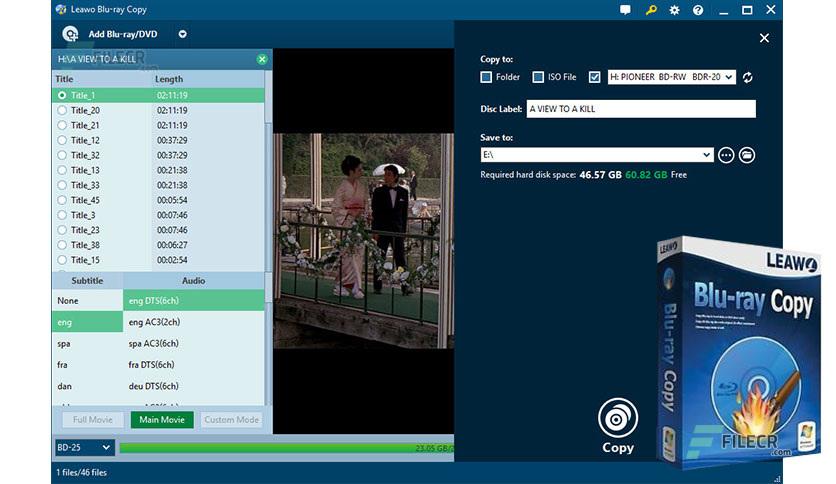Open the help question mark icon
This screenshot has height=484, width=836.
pyautogui.click(x=698, y=10)
